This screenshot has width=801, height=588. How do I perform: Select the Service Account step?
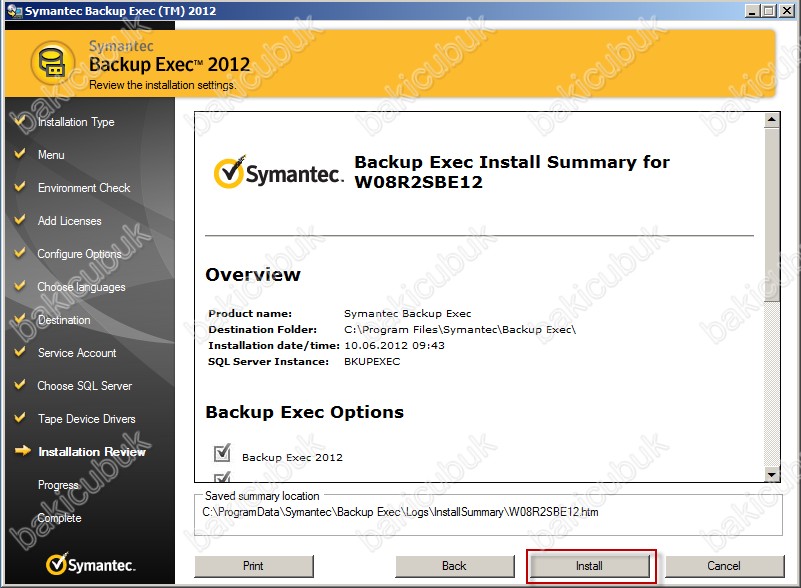tap(77, 353)
